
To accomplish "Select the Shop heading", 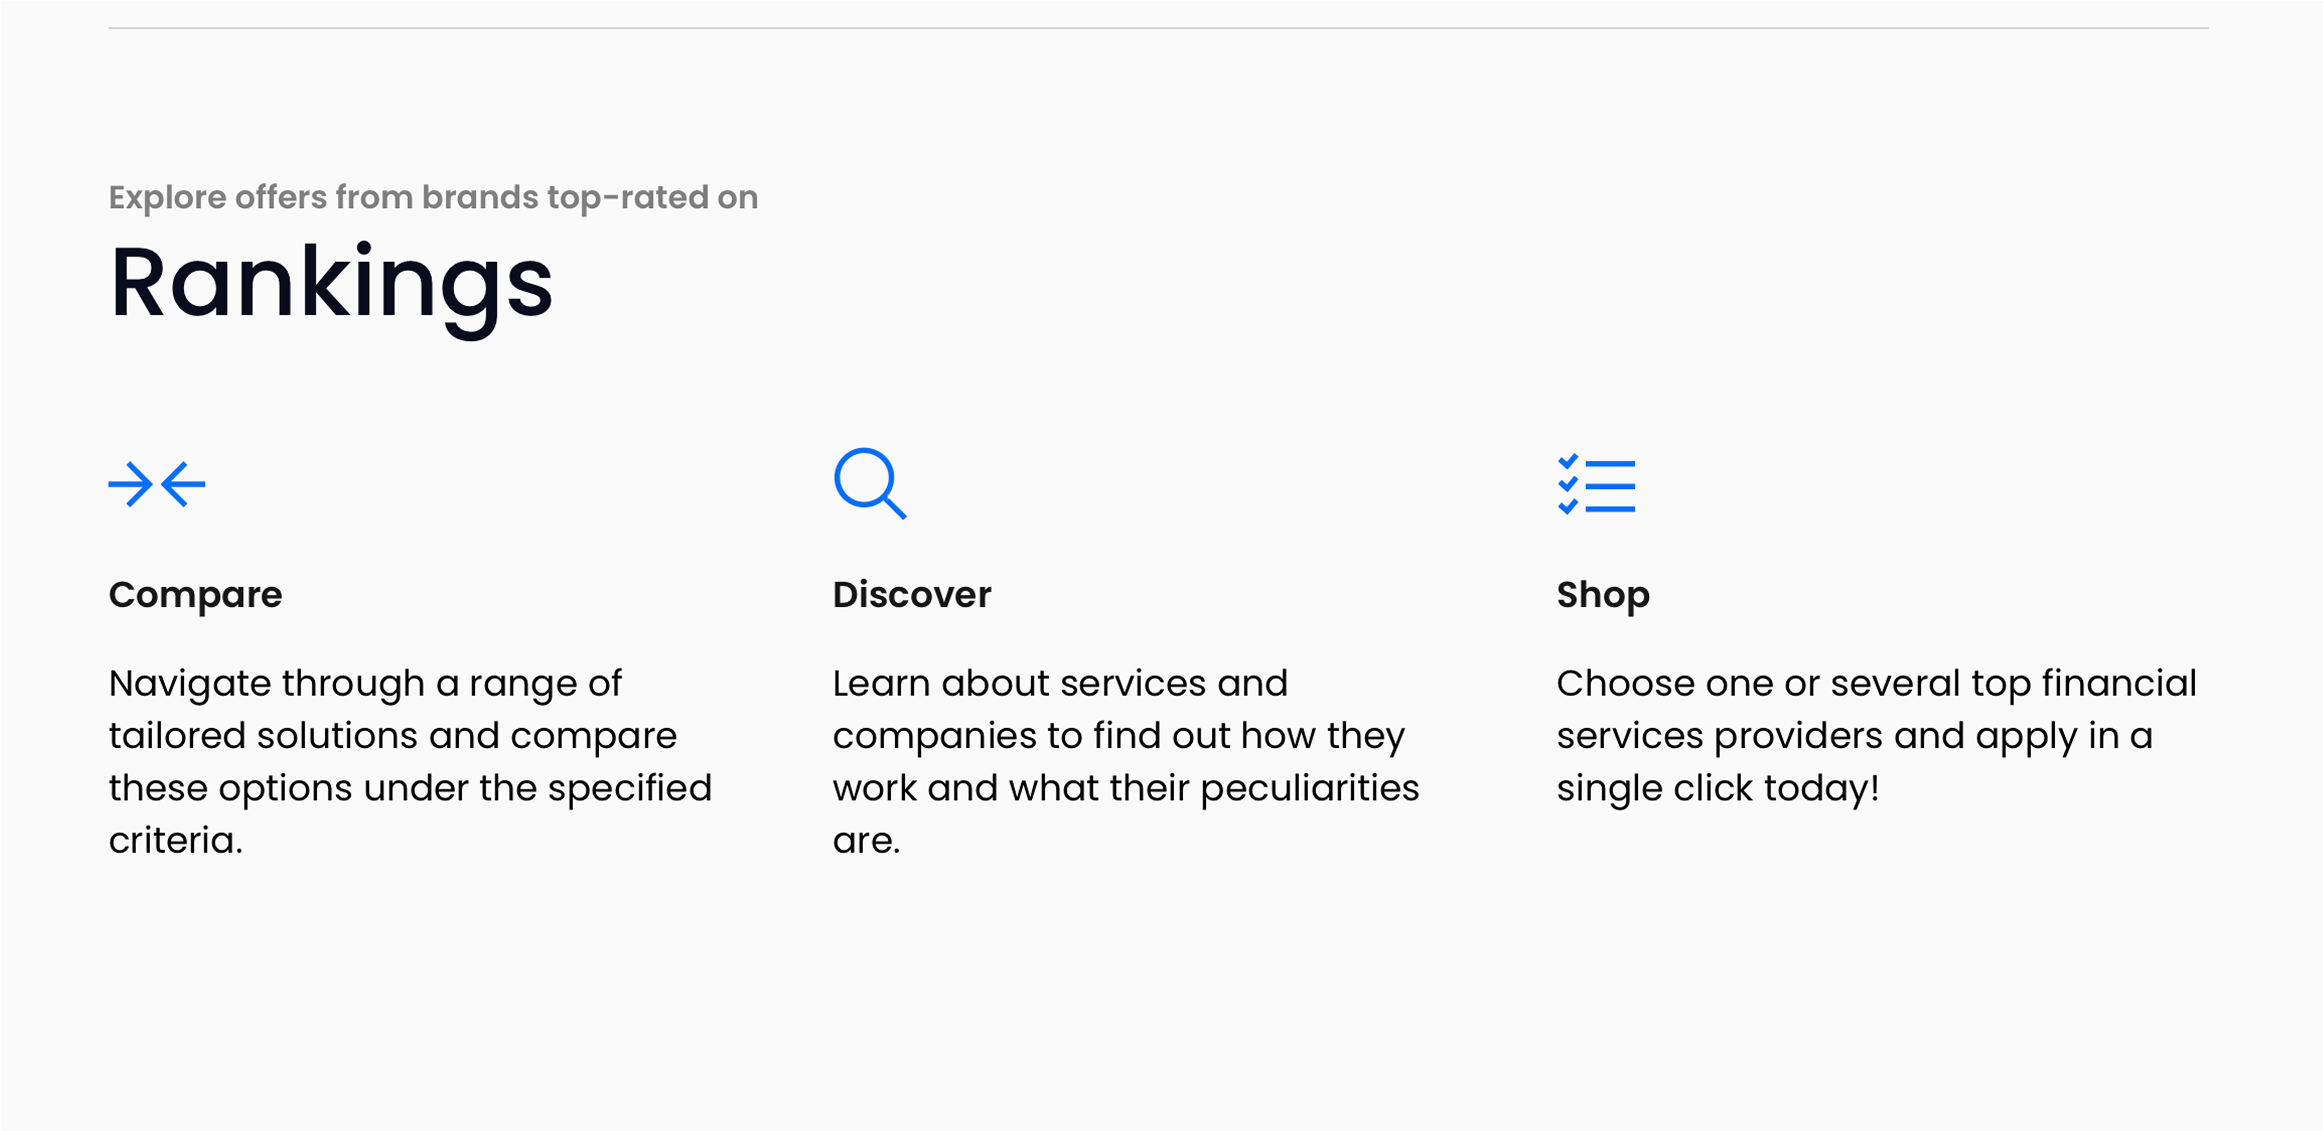I will [x=1602, y=595].
